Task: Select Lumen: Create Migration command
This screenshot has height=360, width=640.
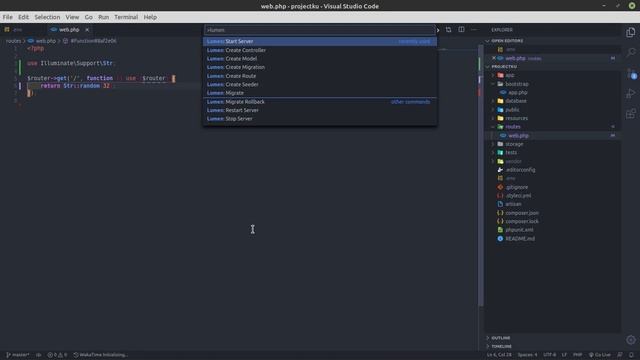Action: click(320, 67)
